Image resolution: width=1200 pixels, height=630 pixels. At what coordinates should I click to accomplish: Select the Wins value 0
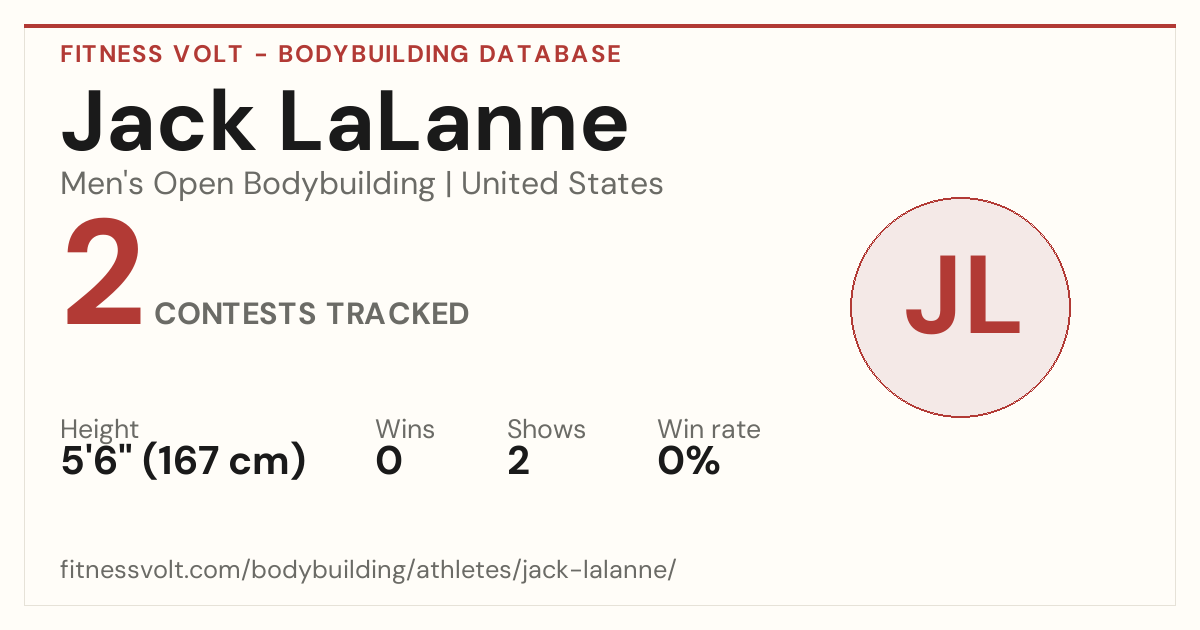[389, 462]
